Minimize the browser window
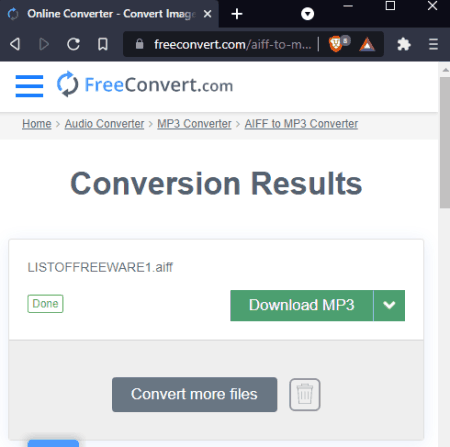Viewport: 450px width, 447px height. (x=348, y=6)
